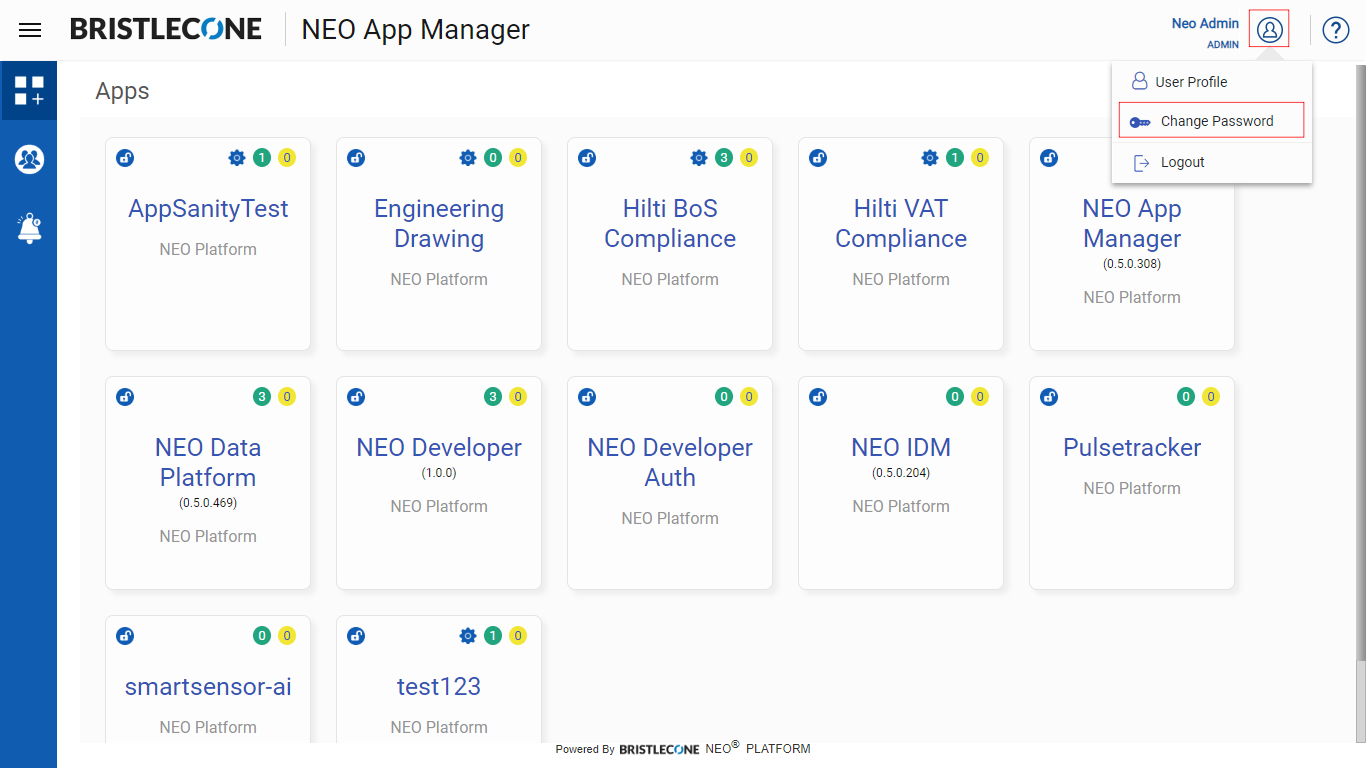Click yellow badge on NEO Developer Auth card
The height and width of the screenshot is (768, 1366).
click(749, 397)
